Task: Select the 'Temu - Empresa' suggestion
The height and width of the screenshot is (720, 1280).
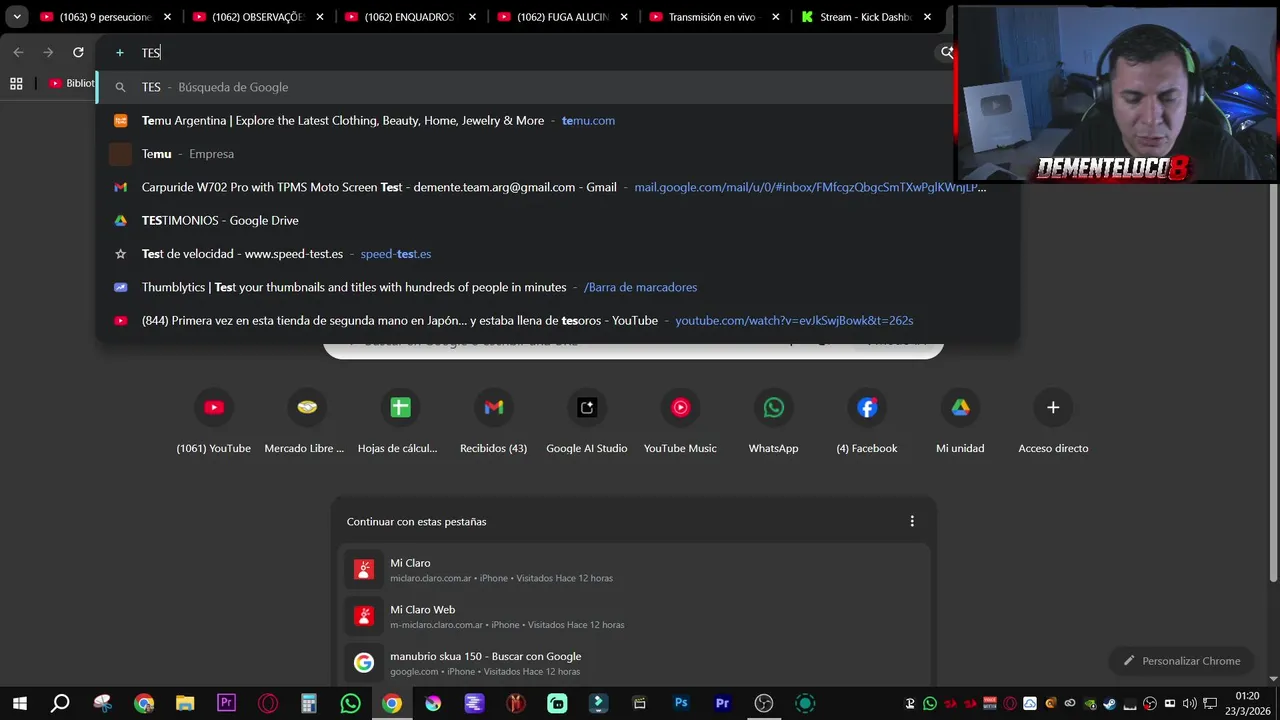Action: pos(557,154)
